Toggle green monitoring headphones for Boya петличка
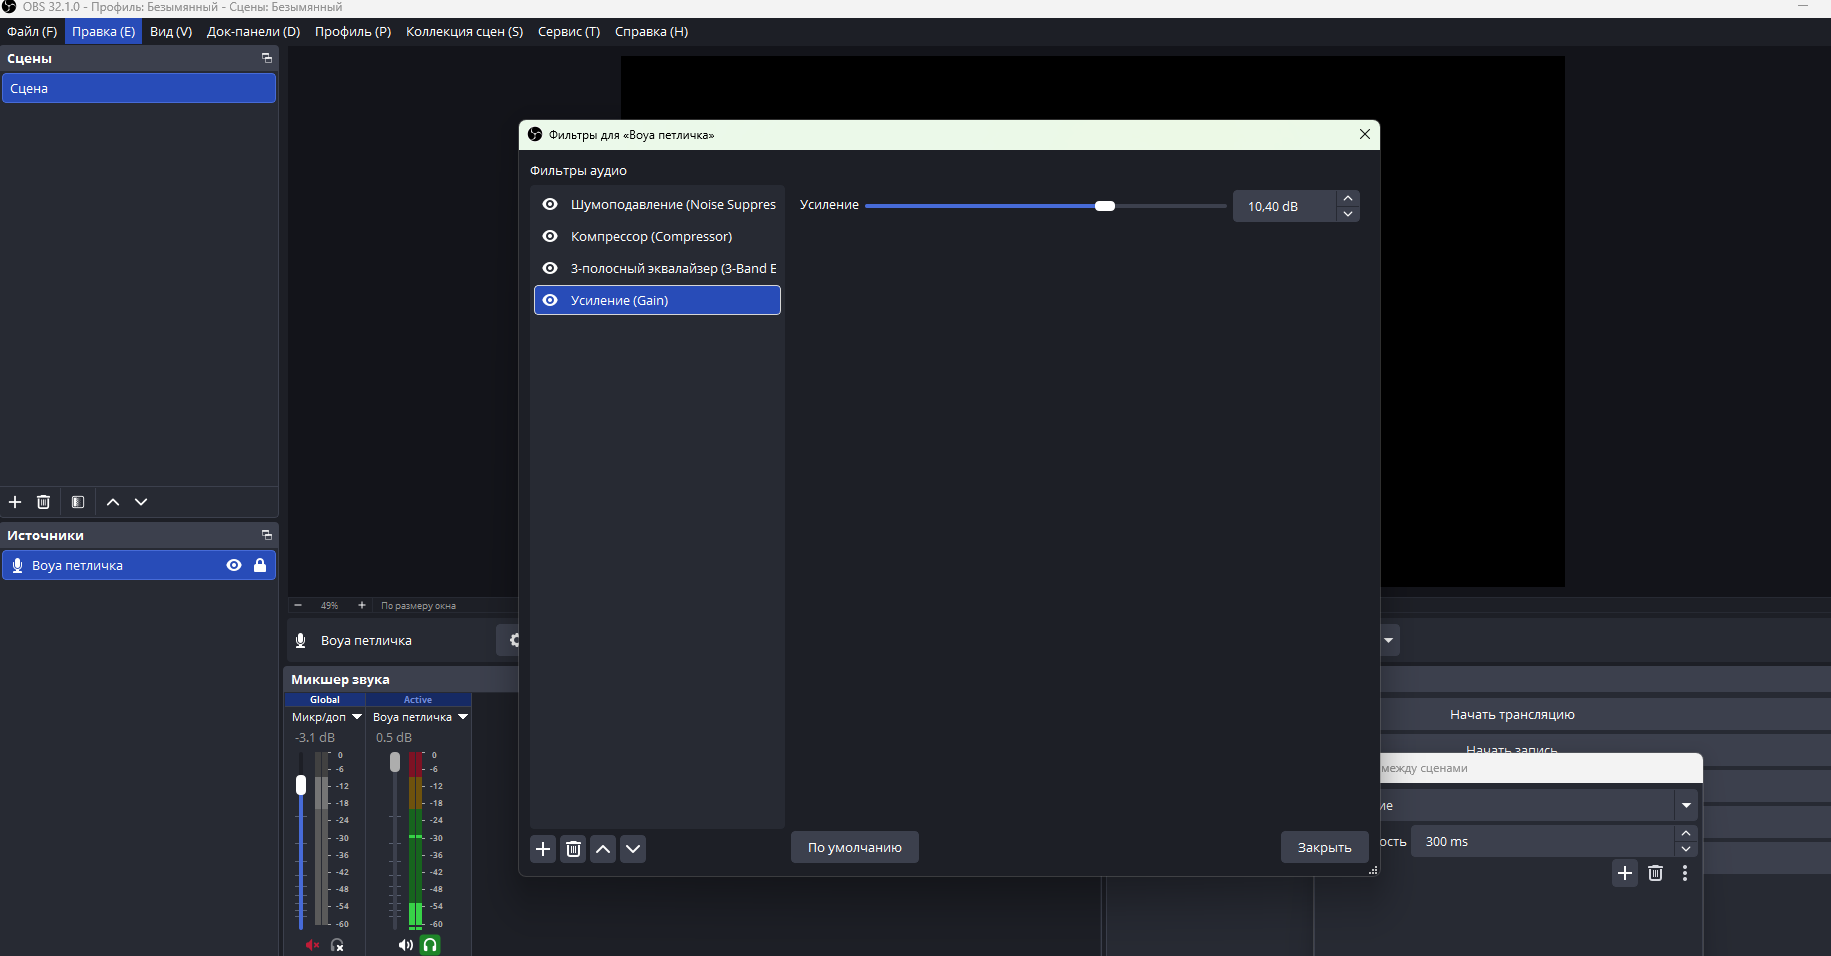Image resolution: width=1831 pixels, height=956 pixels. tap(430, 945)
